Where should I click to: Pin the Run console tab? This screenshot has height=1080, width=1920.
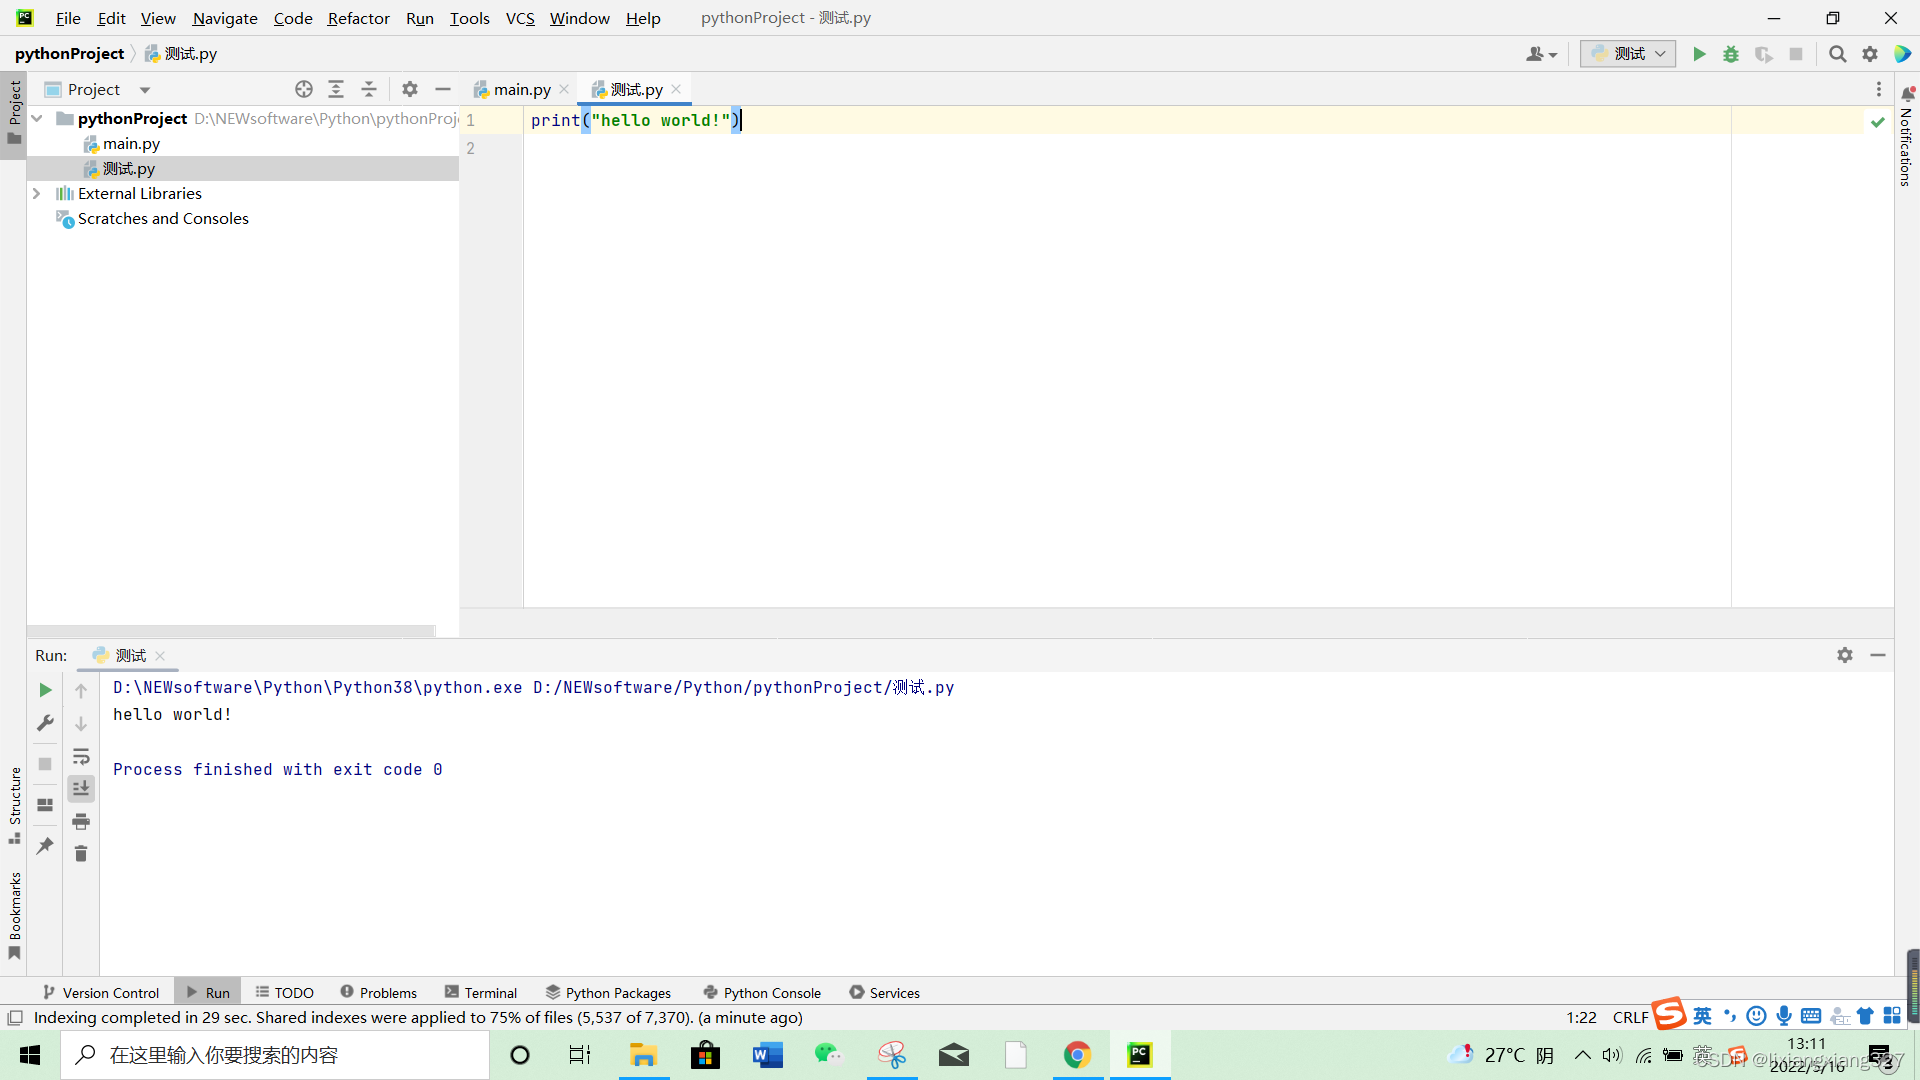[44, 846]
